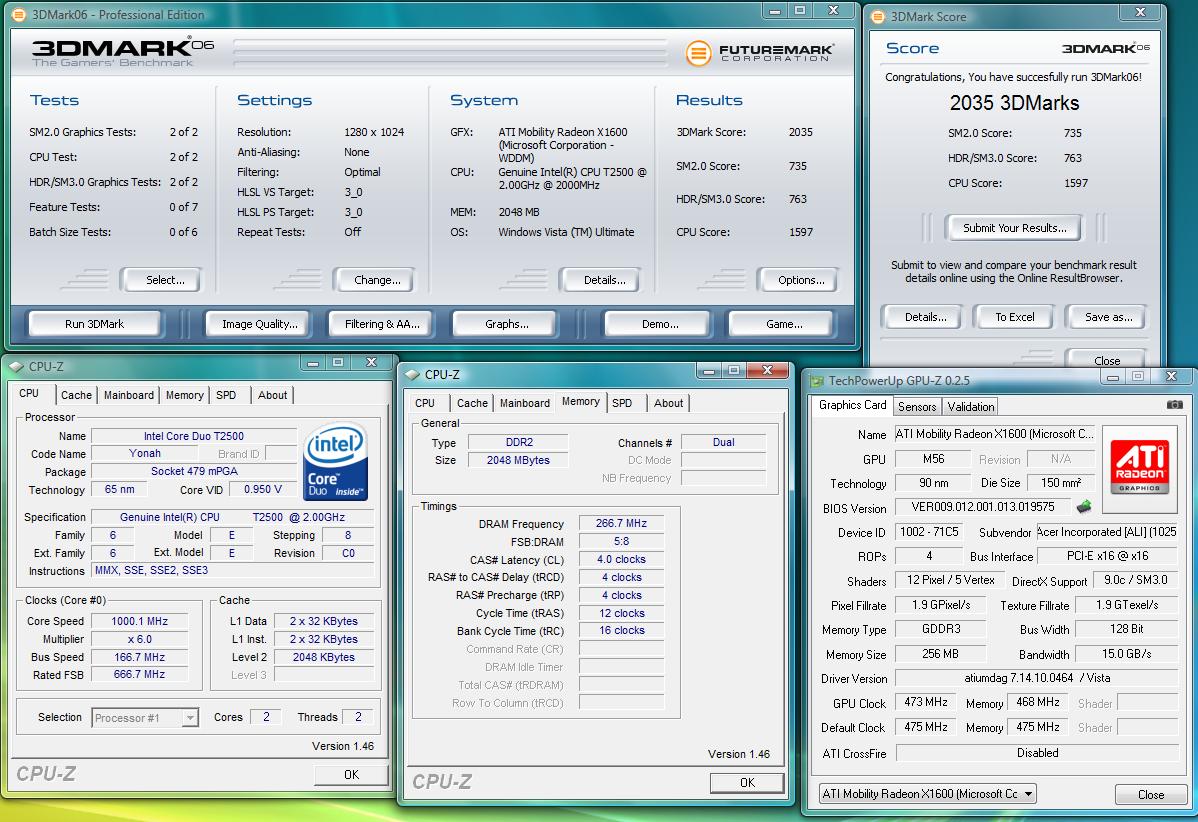Image resolution: width=1198 pixels, height=822 pixels.
Task: Click the Rated FSB 666.7 MHz value
Action: pyautogui.click(x=140, y=675)
